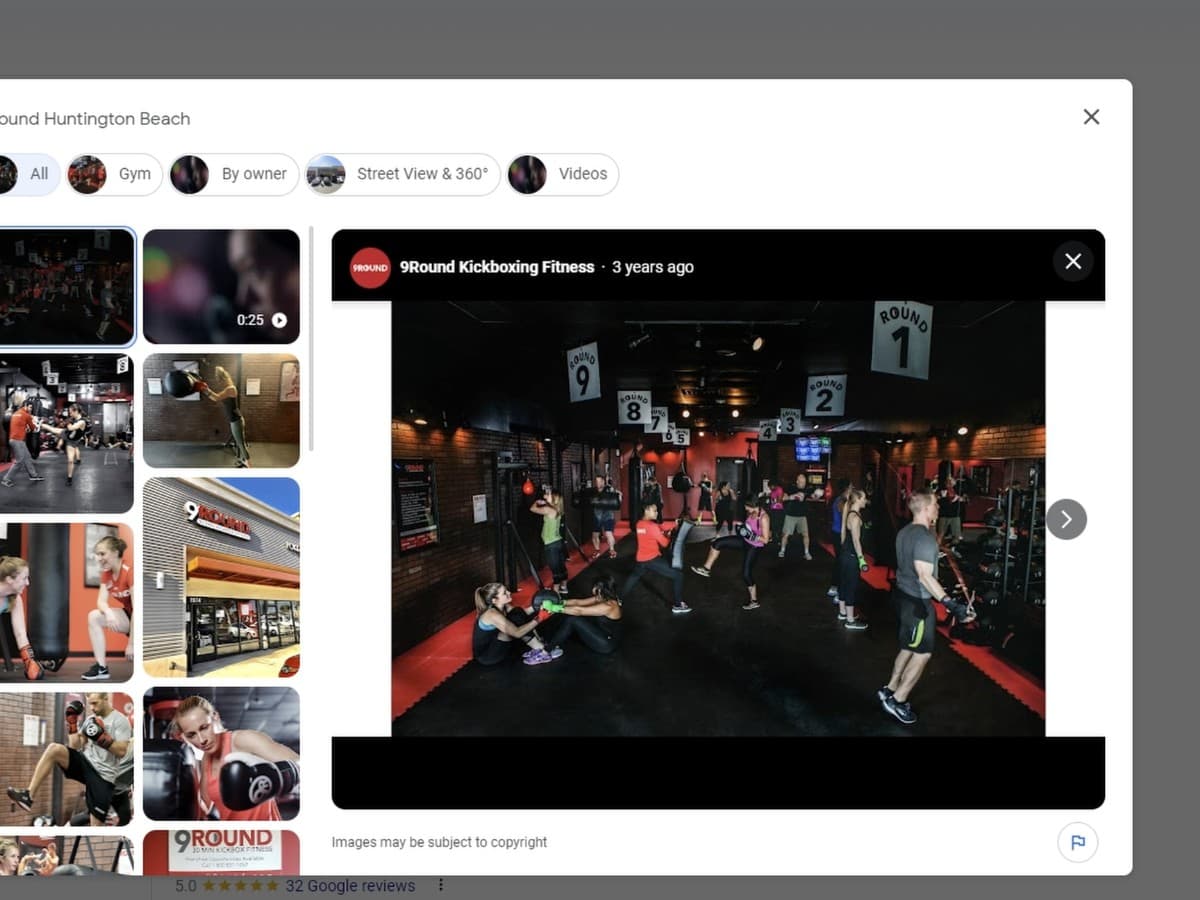Open photo of woman hitting speed bag
1200x900 pixels.
click(221, 410)
